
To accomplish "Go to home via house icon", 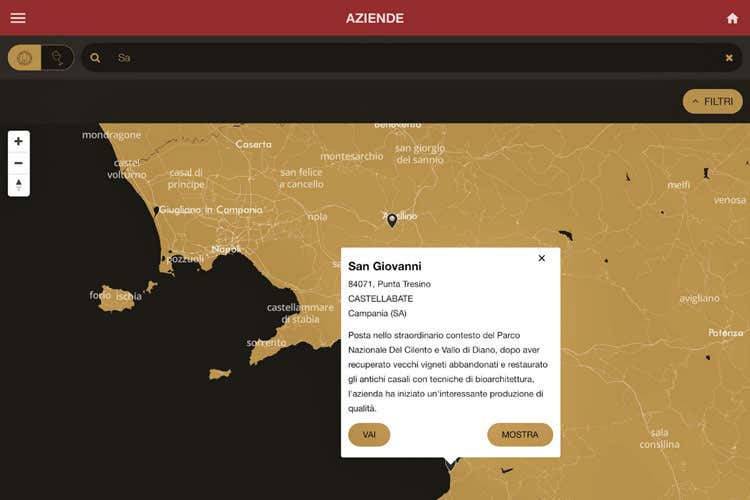I will (x=732, y=18).
